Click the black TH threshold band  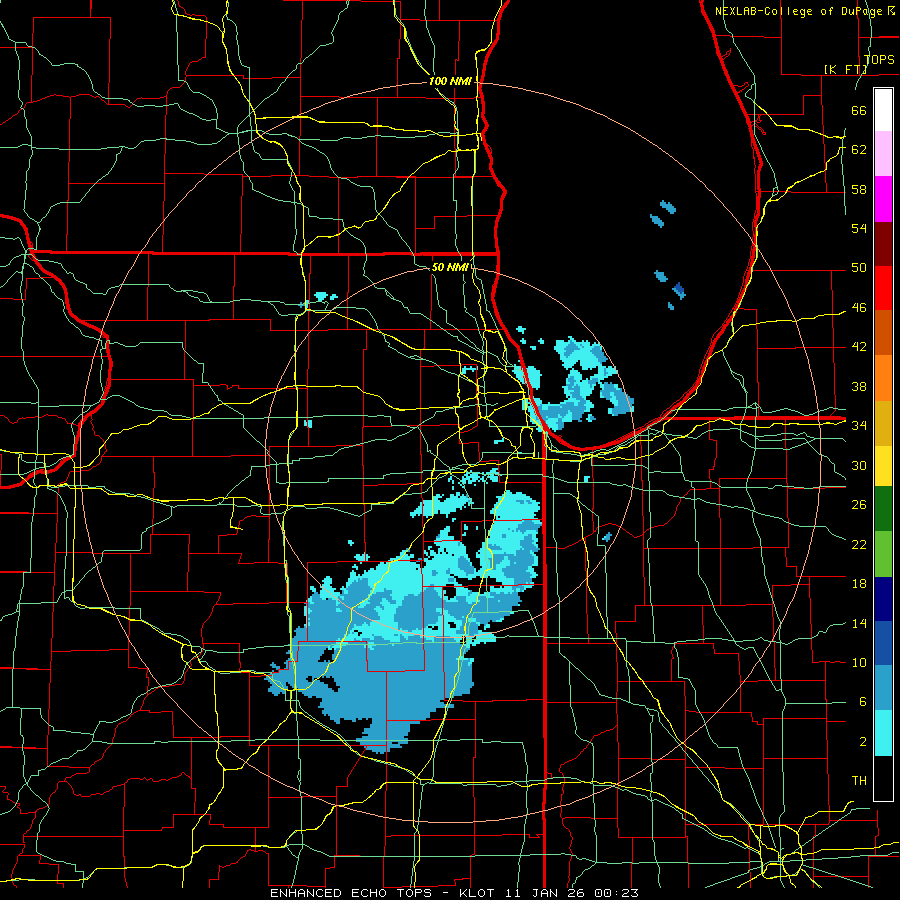point(883,778)
